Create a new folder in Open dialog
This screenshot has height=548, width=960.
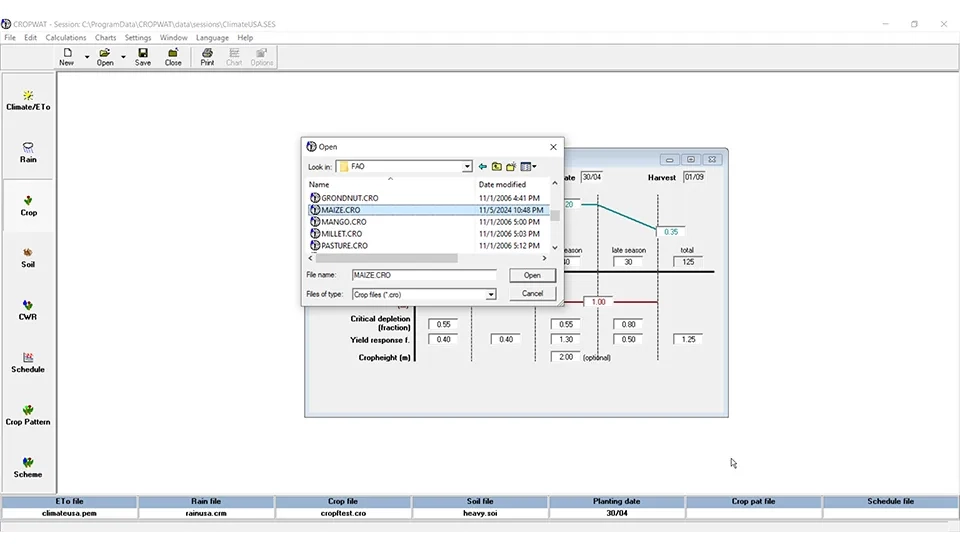pos(511,167)
